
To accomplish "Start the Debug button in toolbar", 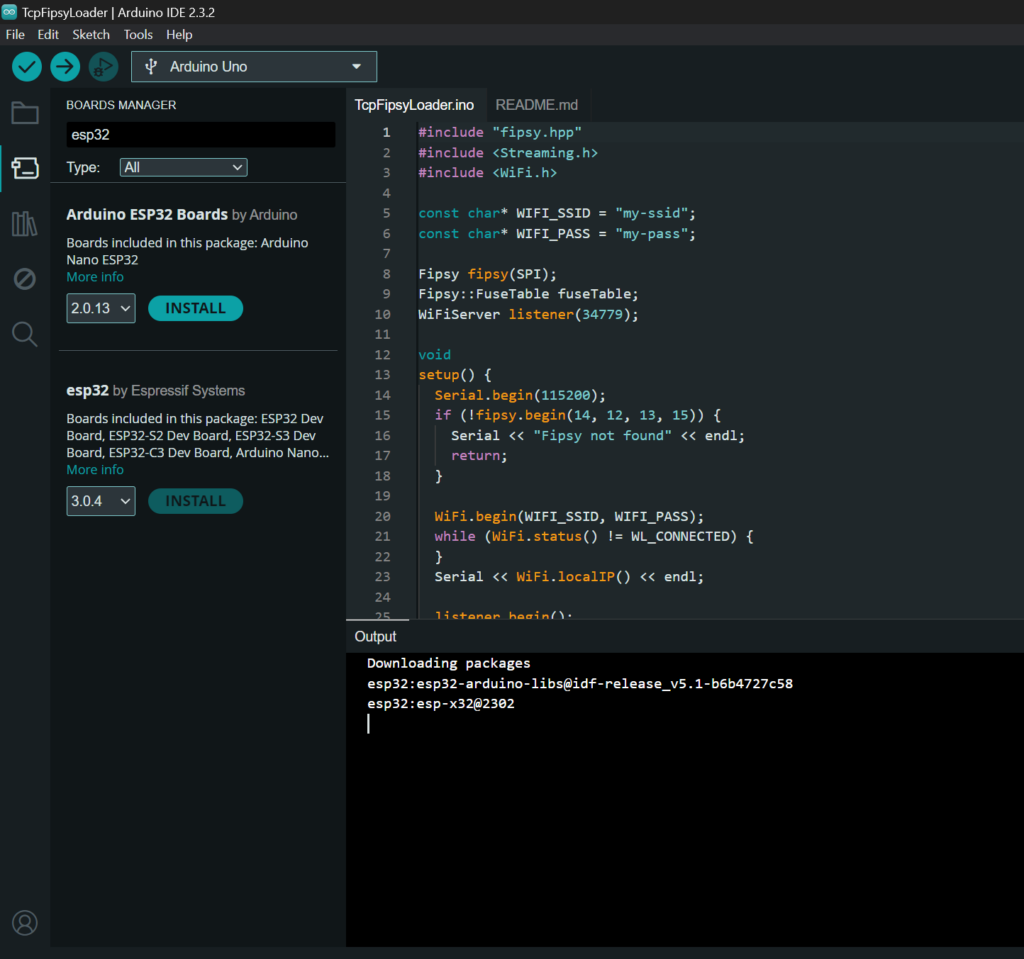I will pos(103,67).
